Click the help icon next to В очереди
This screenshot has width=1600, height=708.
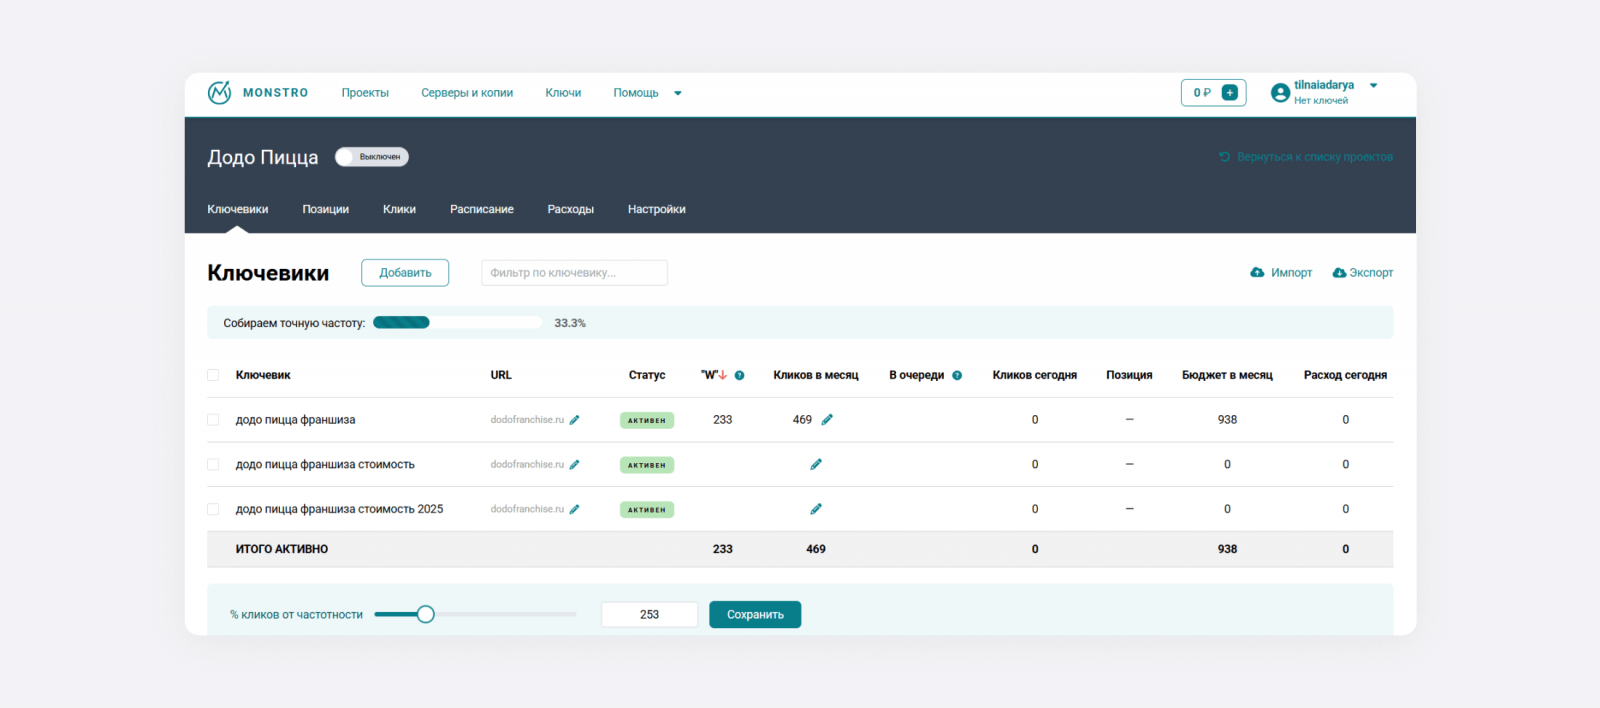pyautogui.click(x=957, y=376)
